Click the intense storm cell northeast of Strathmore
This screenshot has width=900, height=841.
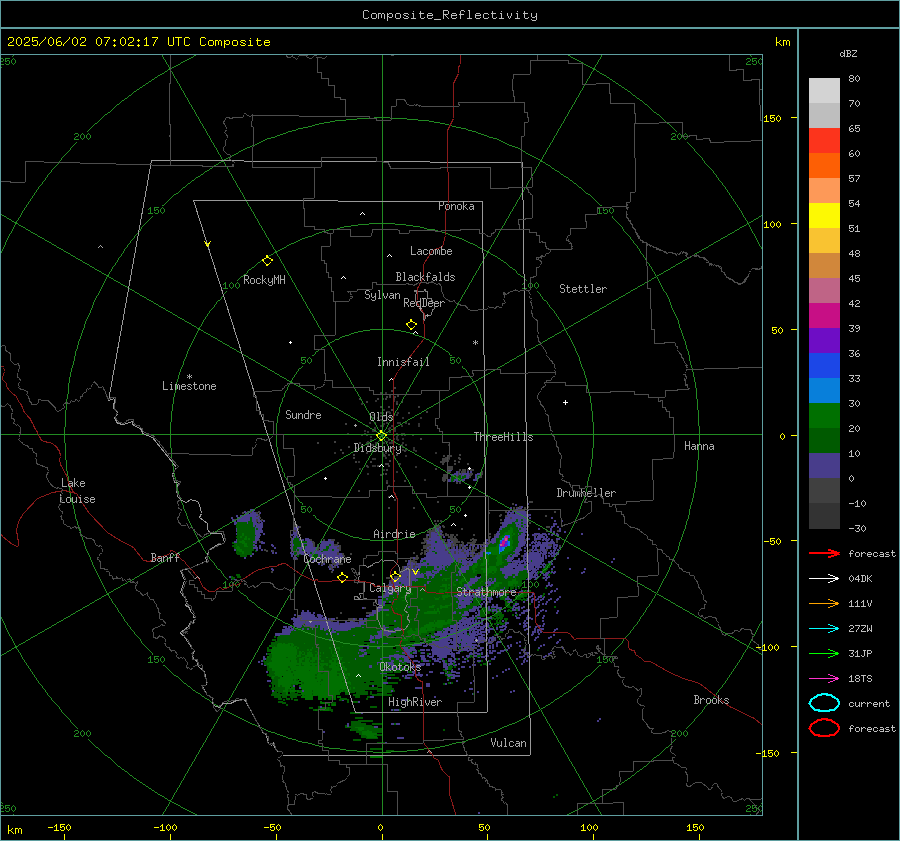pyautogui.click(x=505, y=541)
